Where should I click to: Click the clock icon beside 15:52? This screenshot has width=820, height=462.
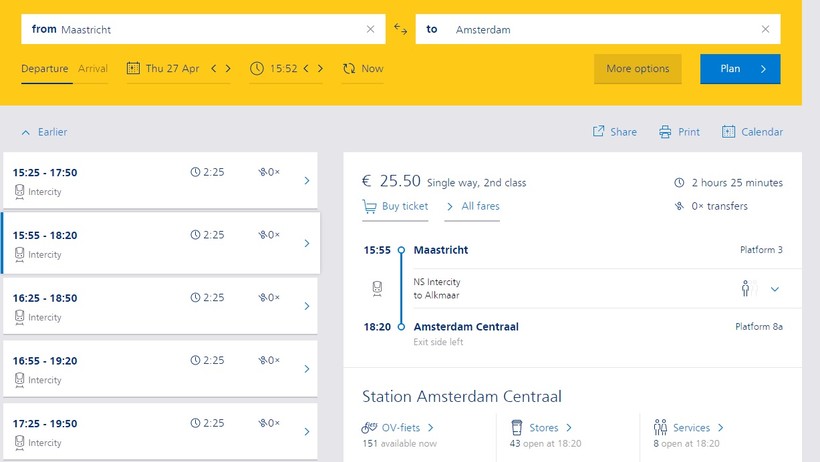coord(257,69)
